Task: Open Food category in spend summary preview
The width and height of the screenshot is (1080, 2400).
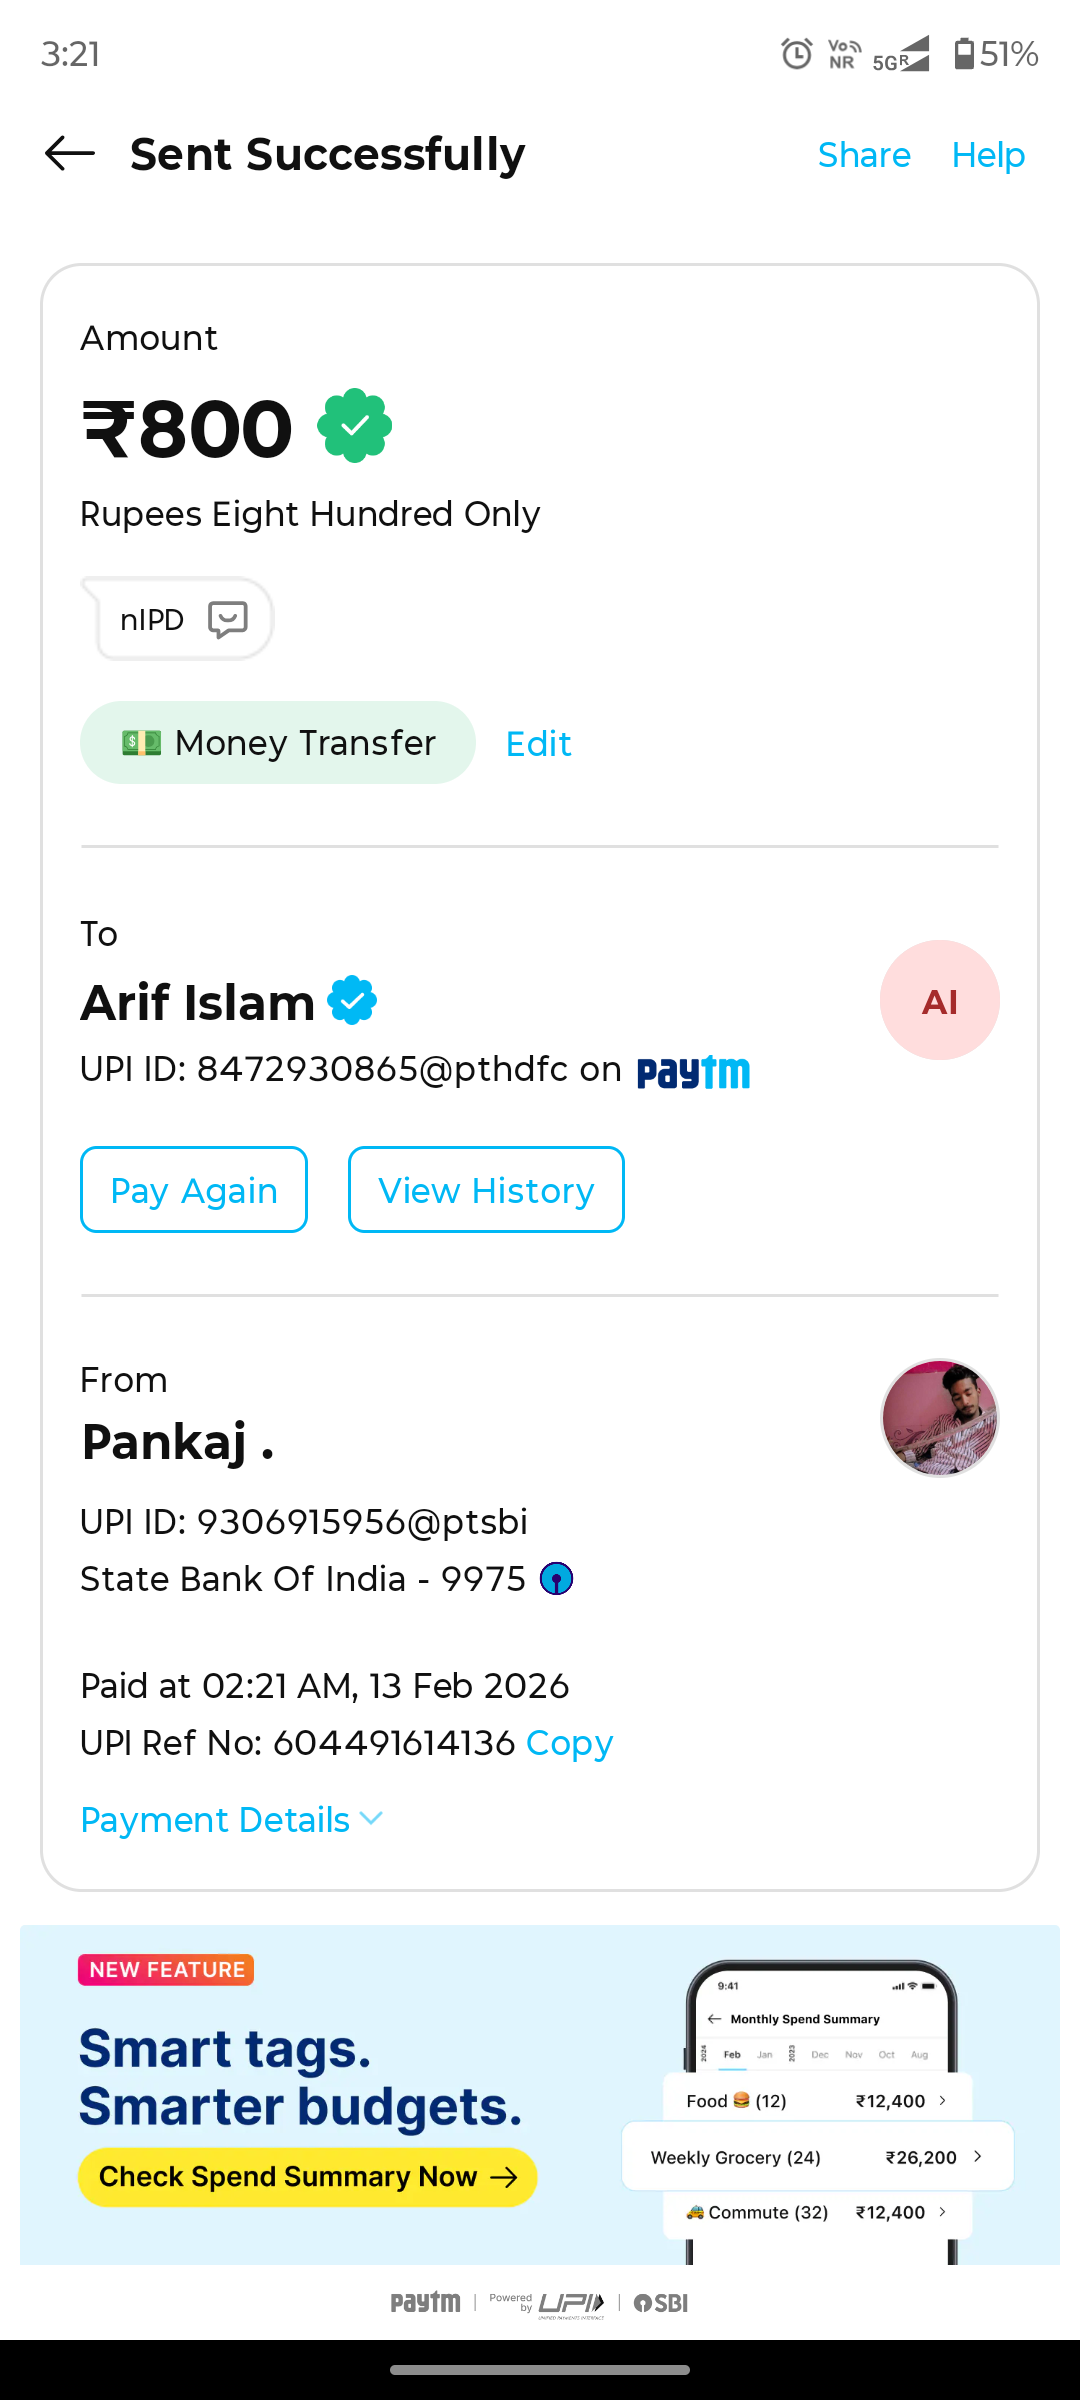Action: (x=817, y=2101)
